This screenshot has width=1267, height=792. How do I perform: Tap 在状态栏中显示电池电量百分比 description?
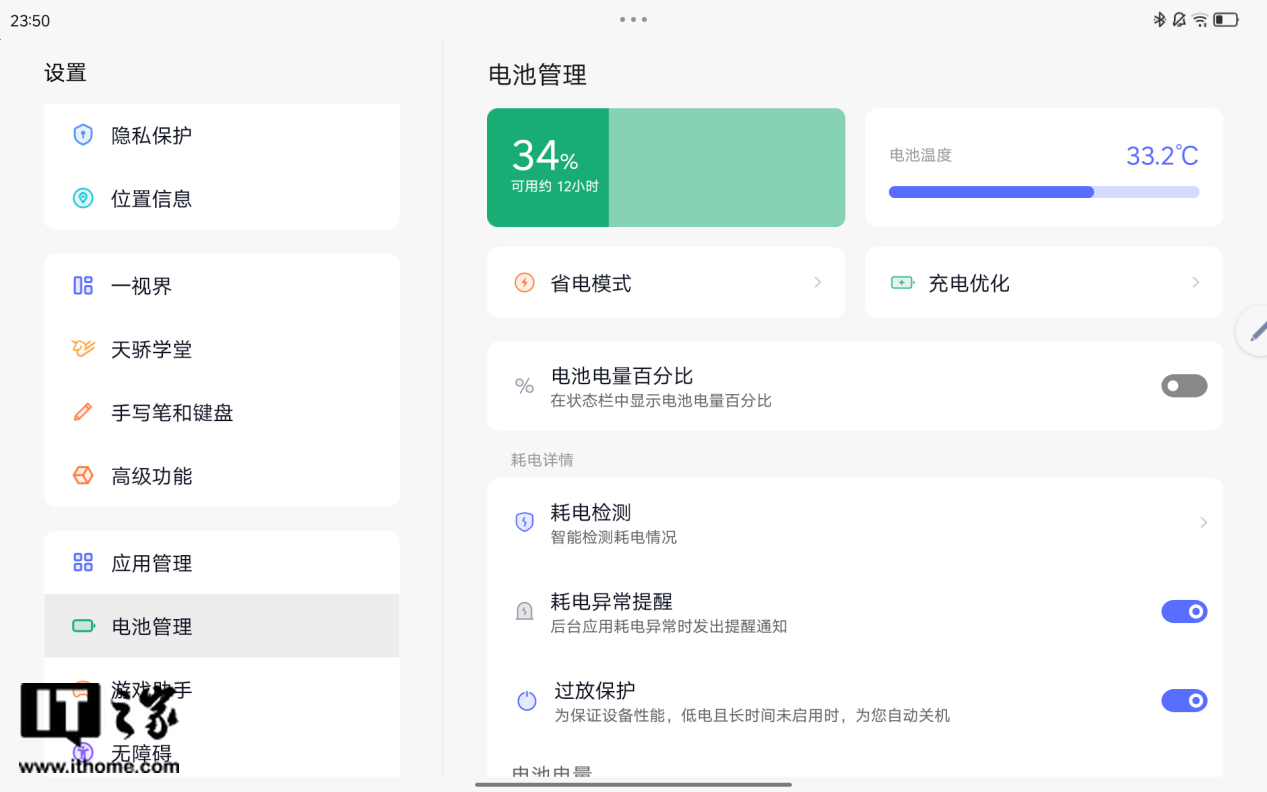661,401
